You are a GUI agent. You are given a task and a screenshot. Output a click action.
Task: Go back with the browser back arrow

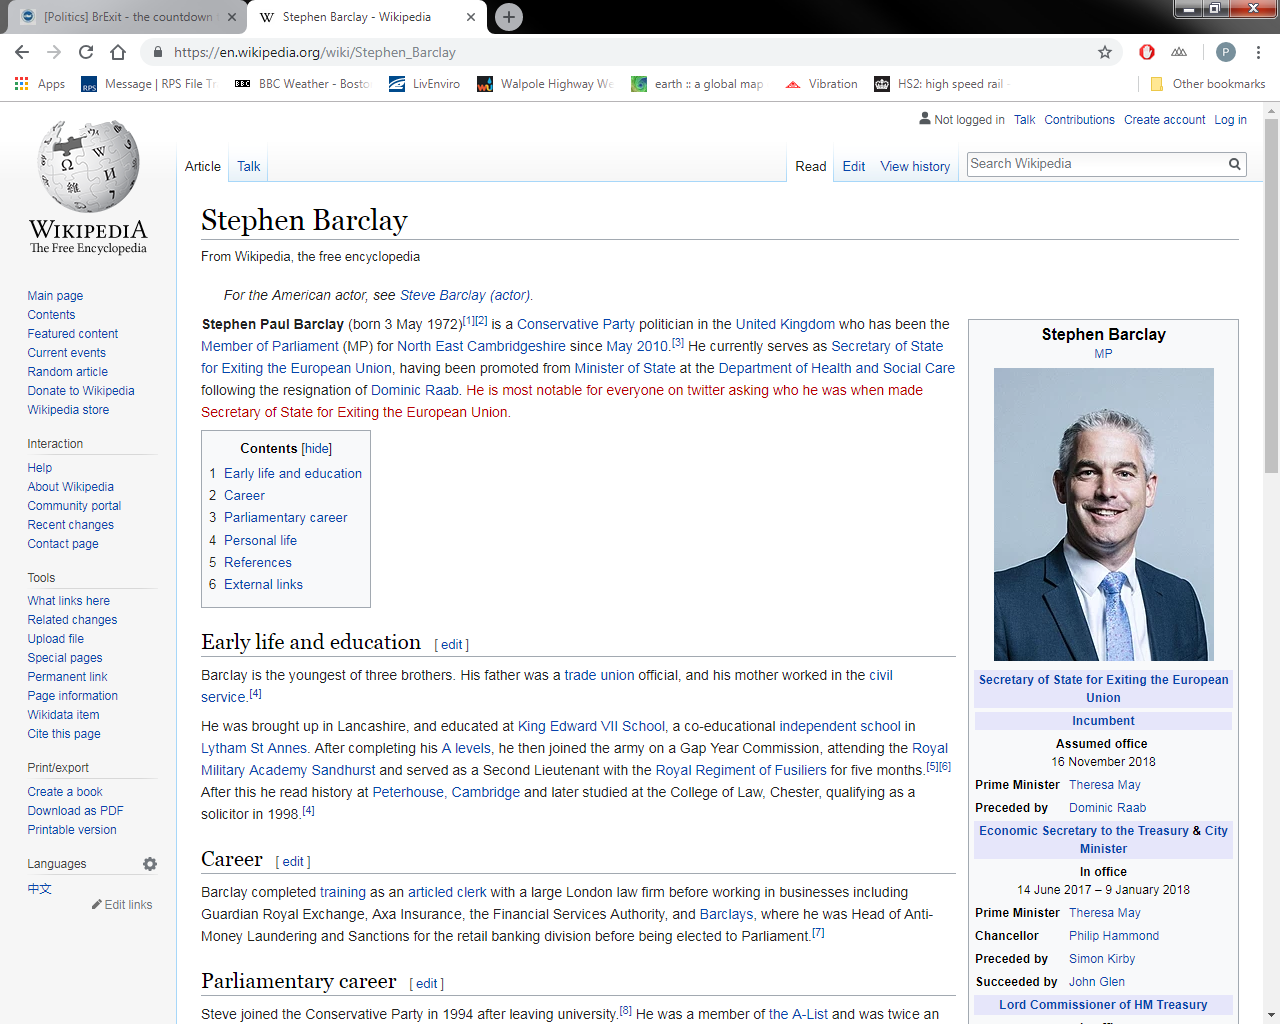pos(22,52)
